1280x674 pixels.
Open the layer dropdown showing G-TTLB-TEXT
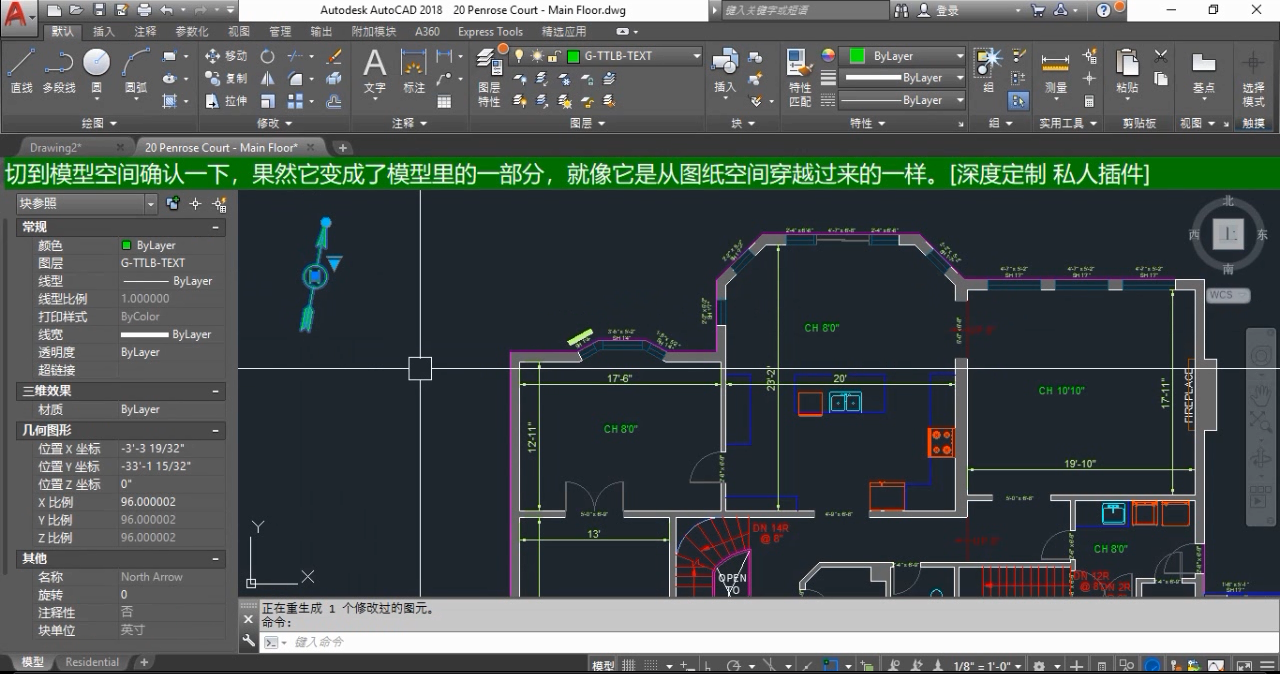pos(606,56)
